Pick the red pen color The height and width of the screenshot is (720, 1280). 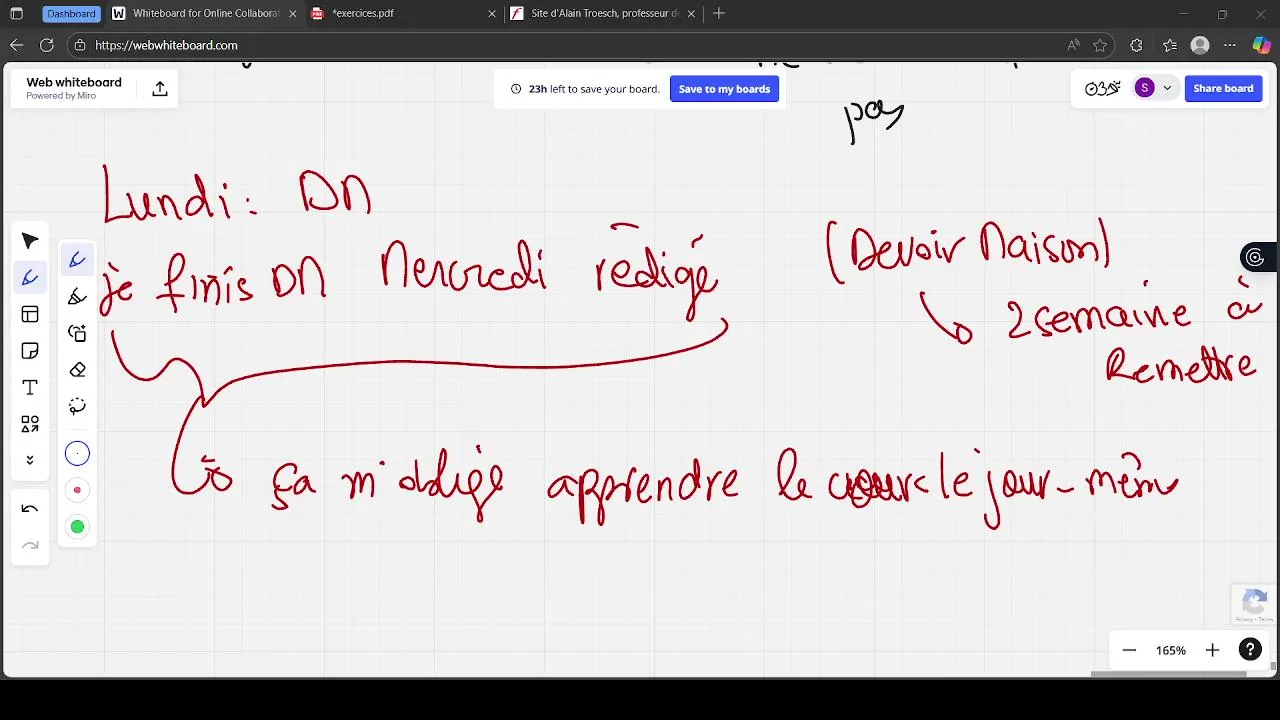[77, 490]
